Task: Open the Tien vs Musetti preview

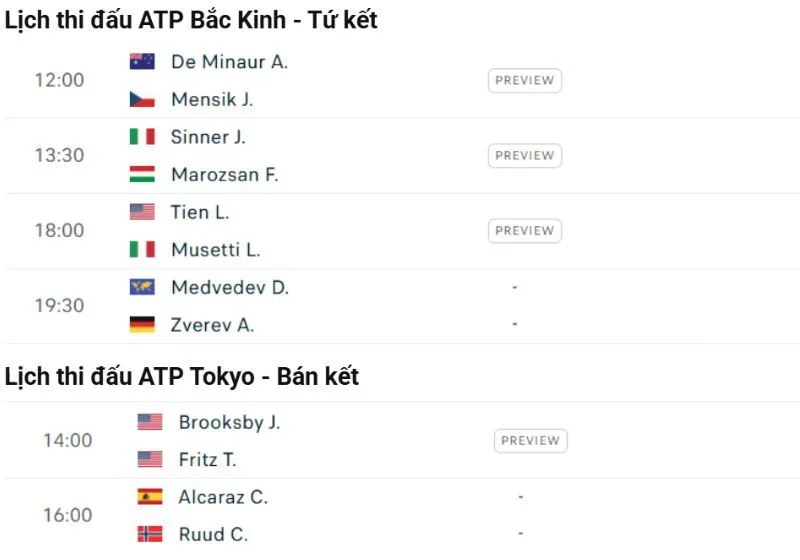Action: (525, 231)
